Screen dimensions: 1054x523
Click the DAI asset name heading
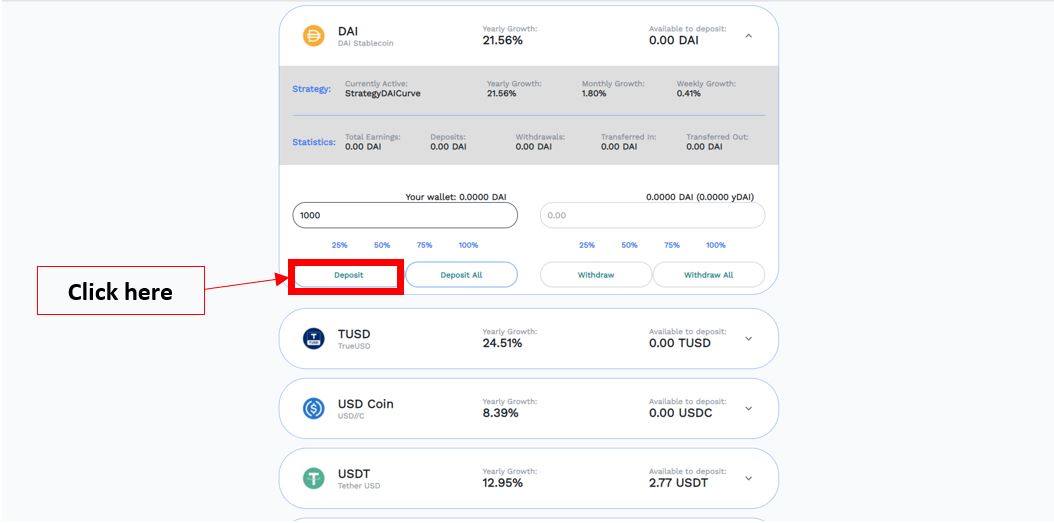pos(348,31)
